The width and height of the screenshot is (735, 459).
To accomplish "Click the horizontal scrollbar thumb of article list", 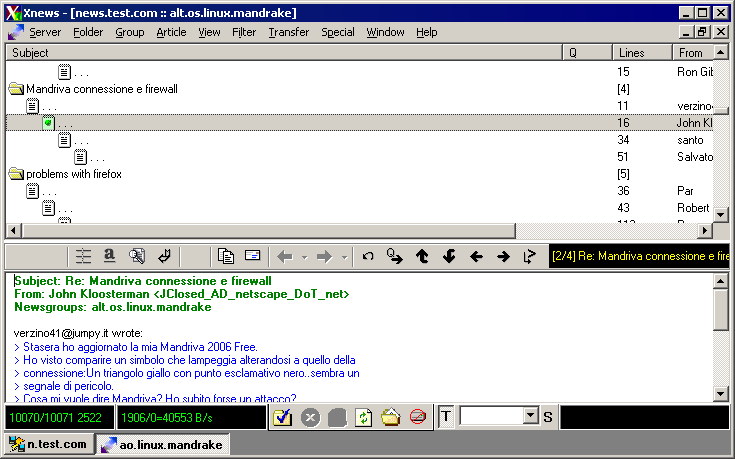I will [x=269, y=230].
